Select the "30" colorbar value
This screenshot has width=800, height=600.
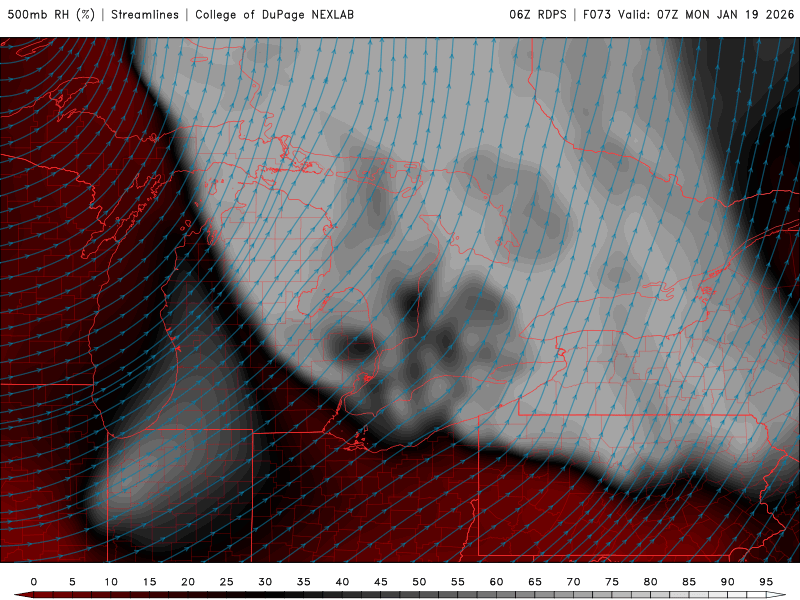pyautogui.click(x=265, y=582)
